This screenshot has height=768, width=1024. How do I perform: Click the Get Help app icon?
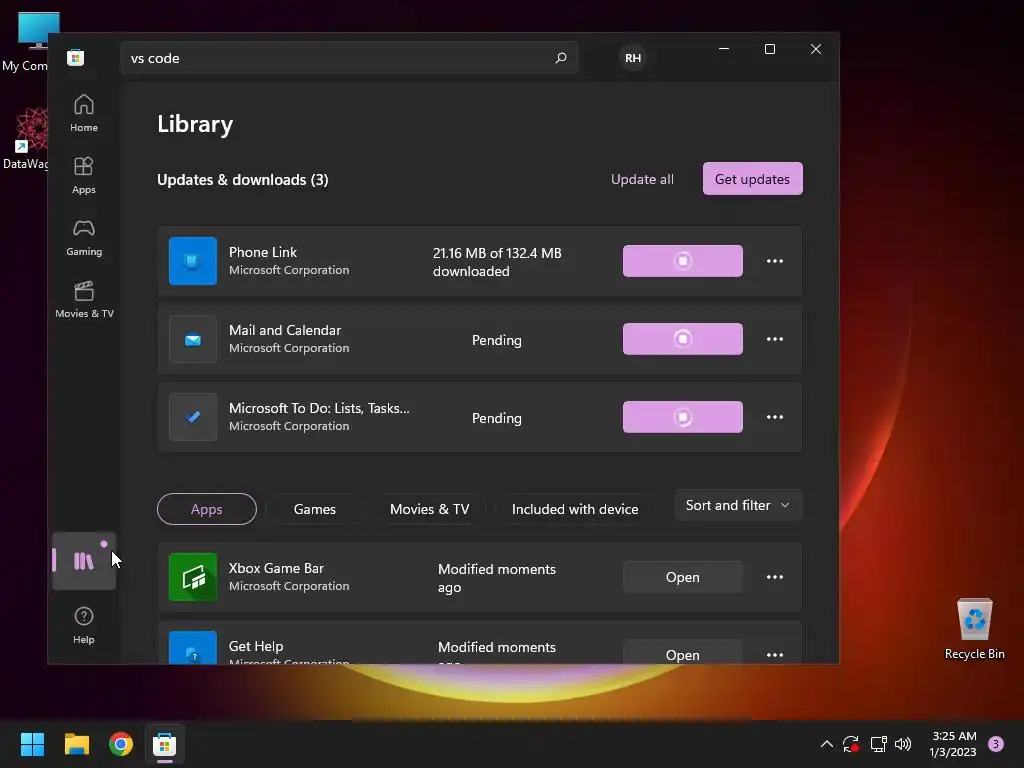click(x=193, y=648)
